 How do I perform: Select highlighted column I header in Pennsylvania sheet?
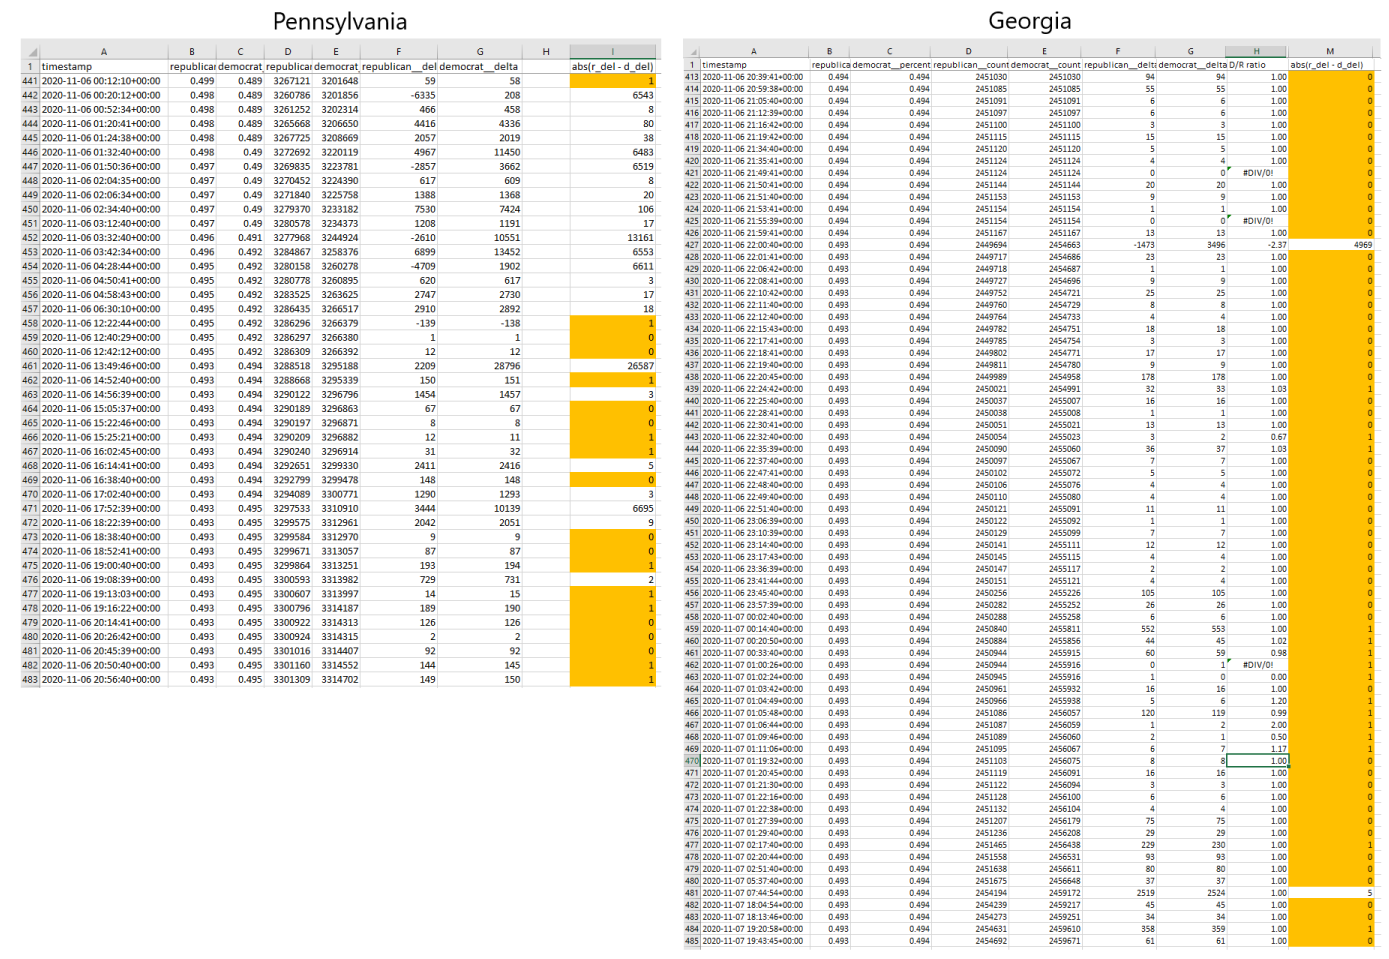[613, 52]
